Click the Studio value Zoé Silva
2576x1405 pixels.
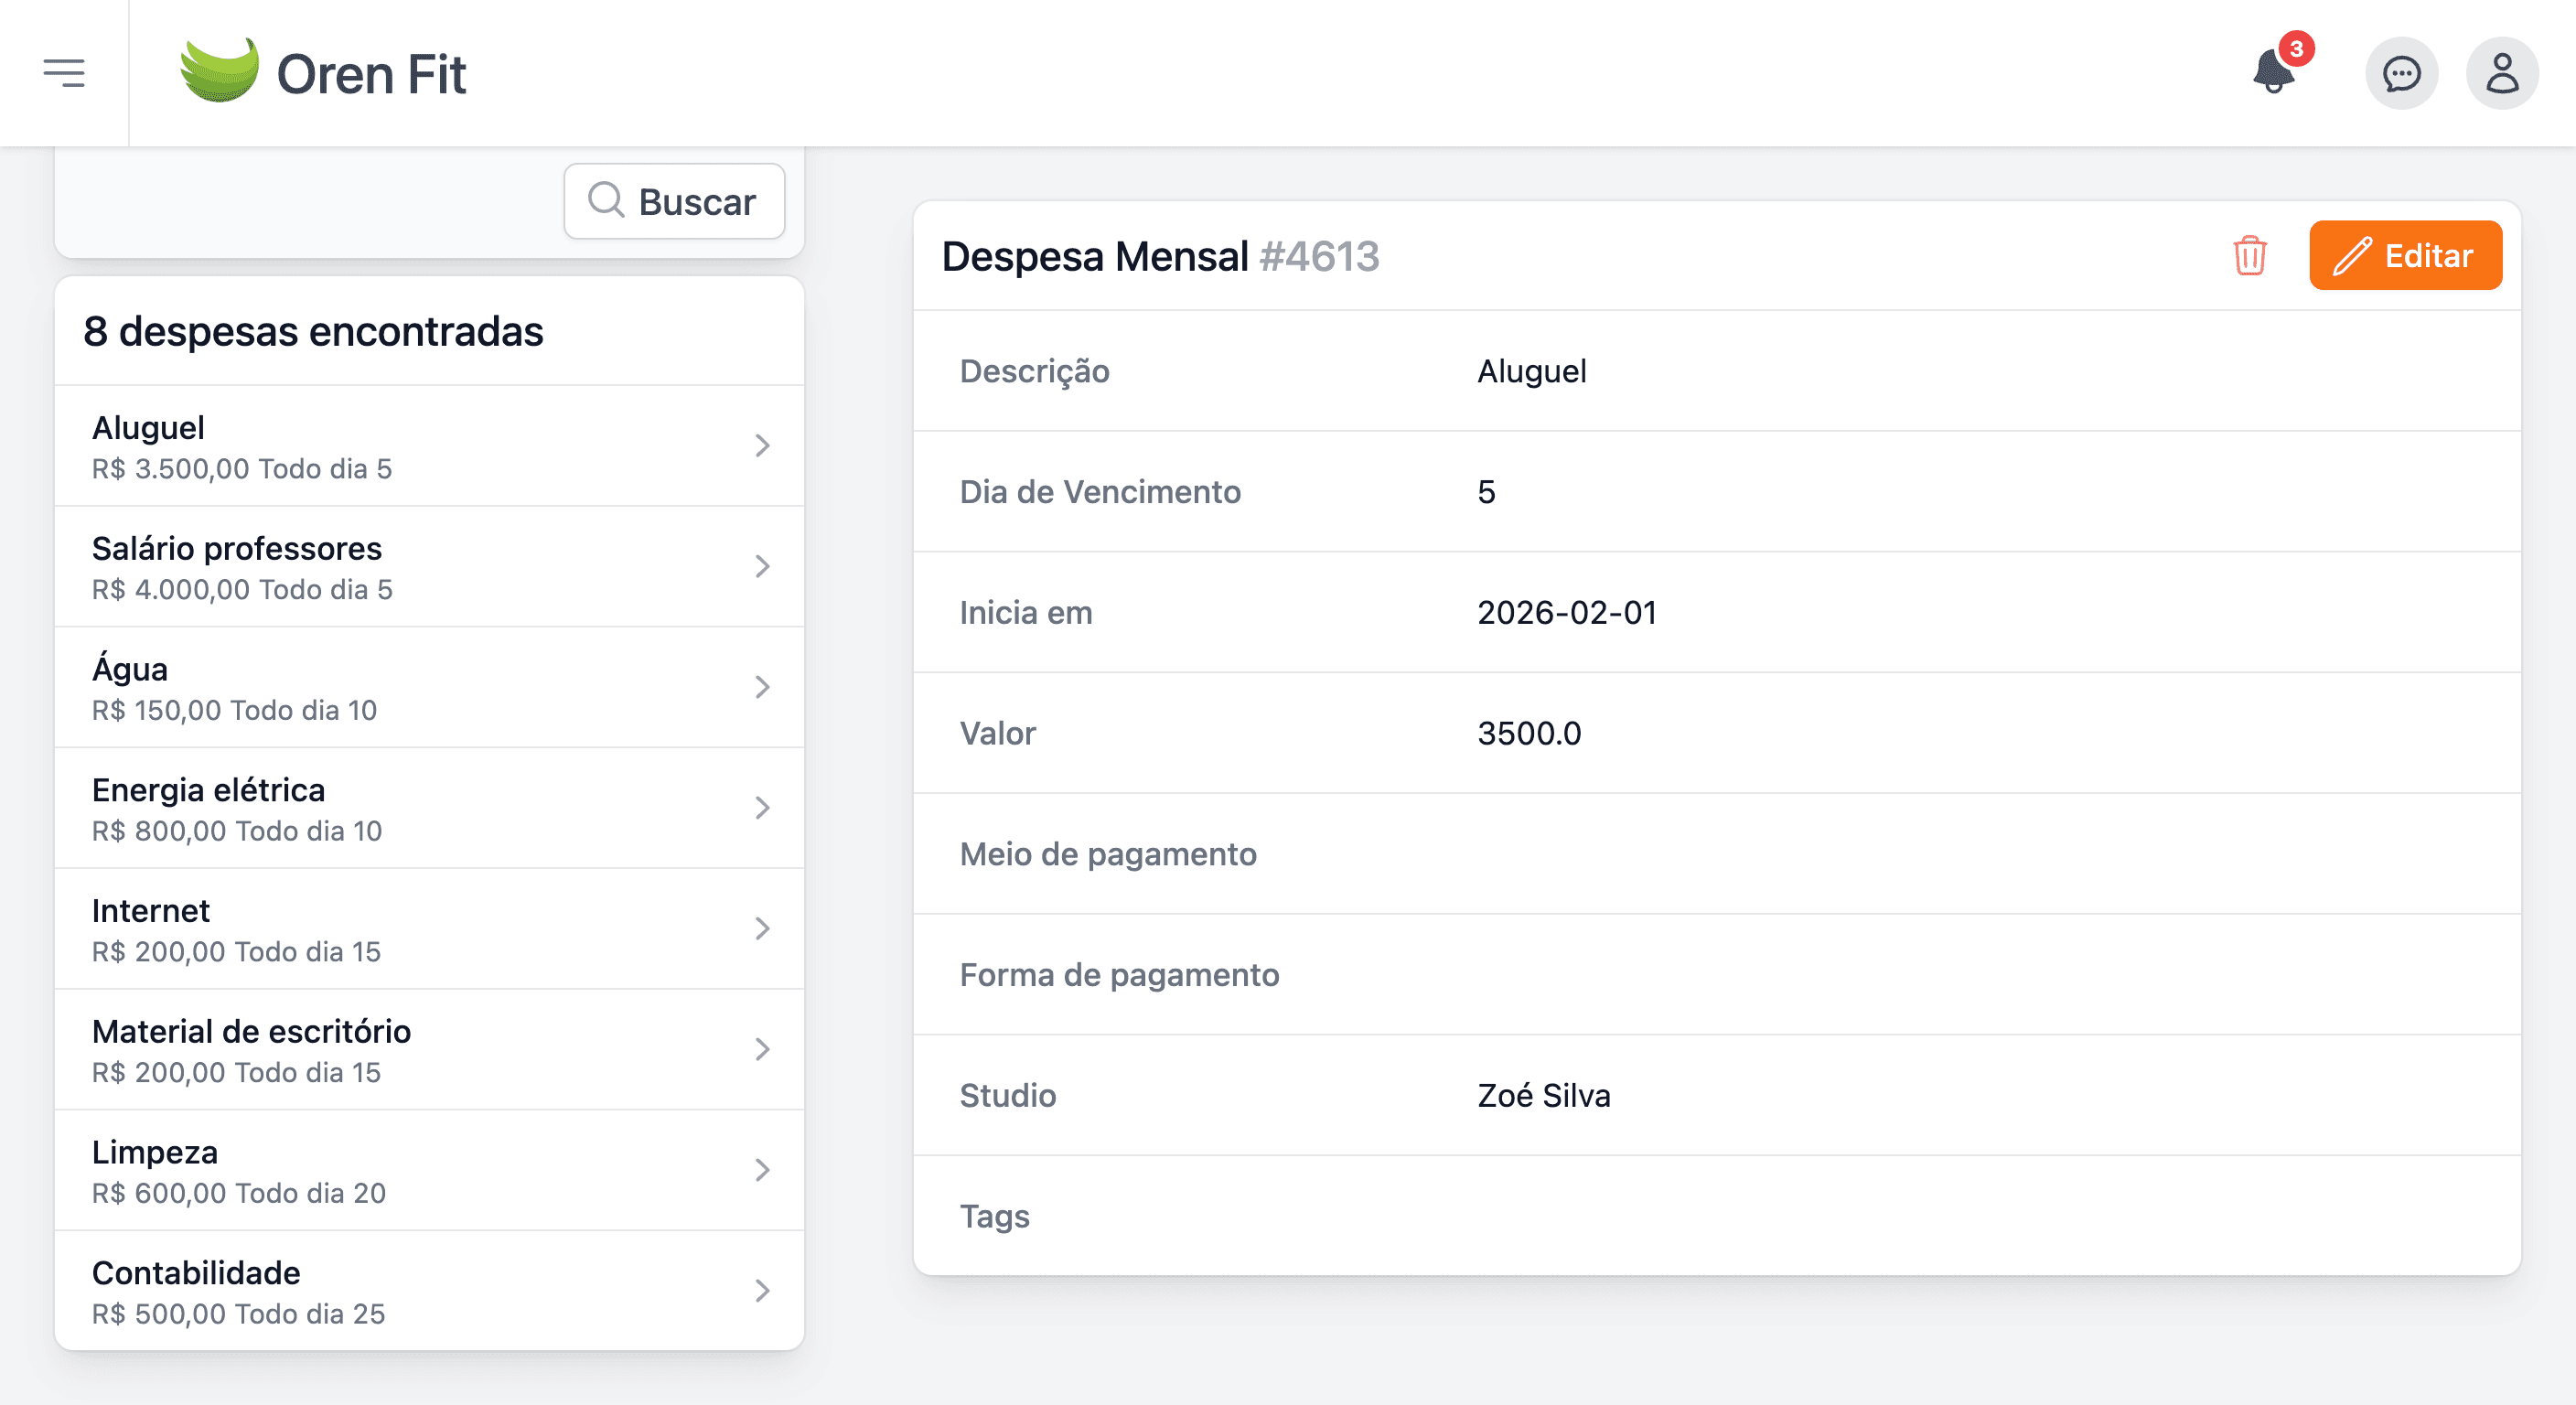point(1544,1096)
